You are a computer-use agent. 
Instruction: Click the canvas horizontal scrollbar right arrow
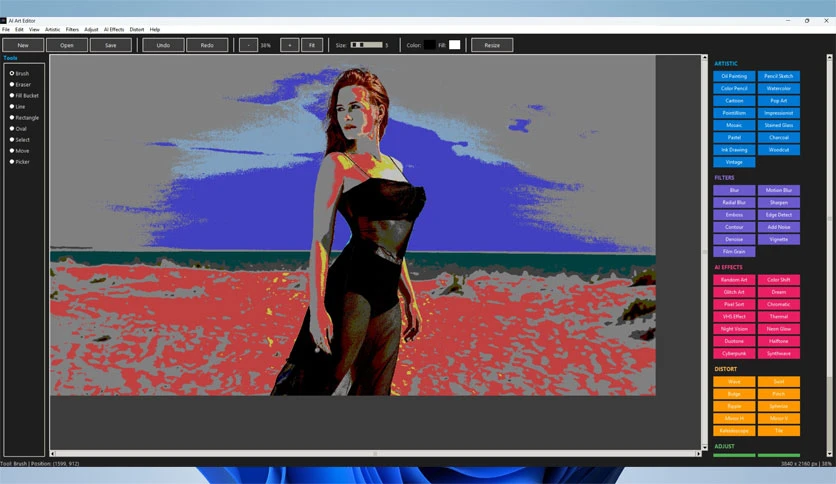tap(698, 454)
